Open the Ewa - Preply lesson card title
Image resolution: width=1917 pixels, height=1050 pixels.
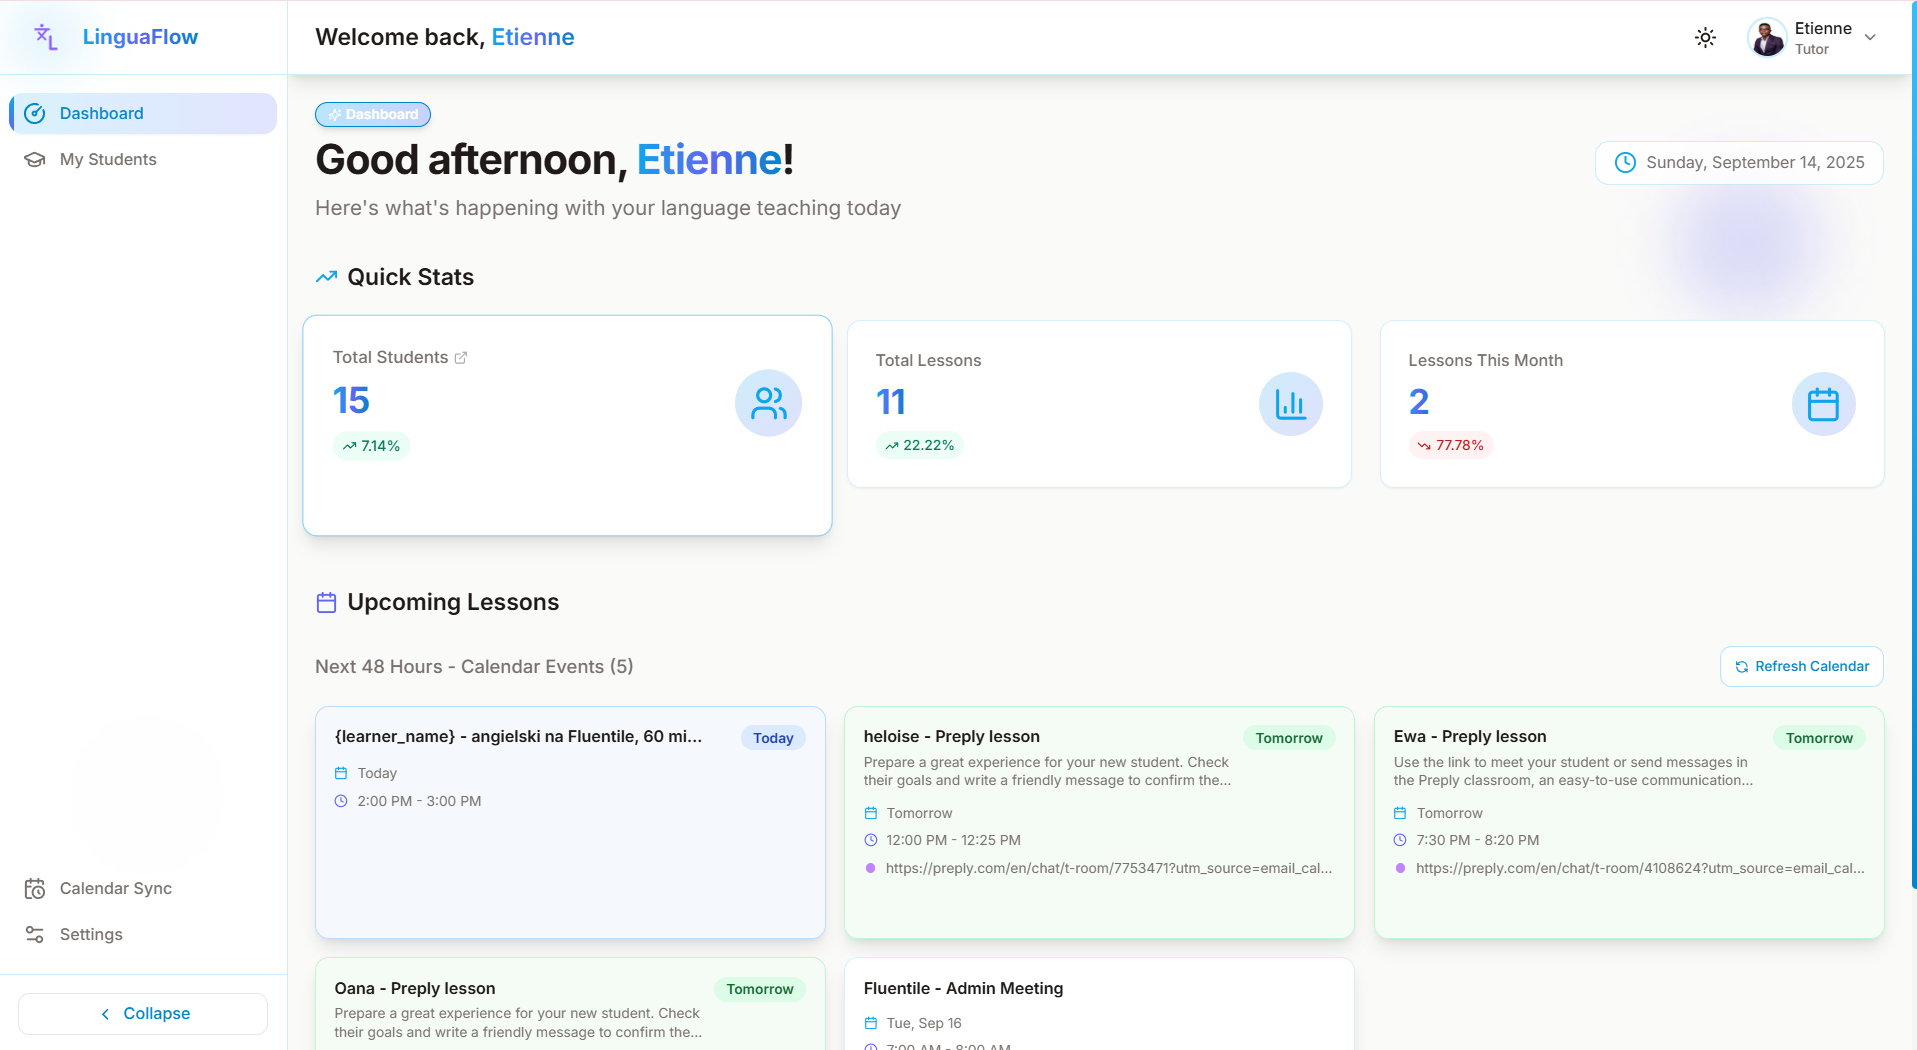(x=1470, y=737)
